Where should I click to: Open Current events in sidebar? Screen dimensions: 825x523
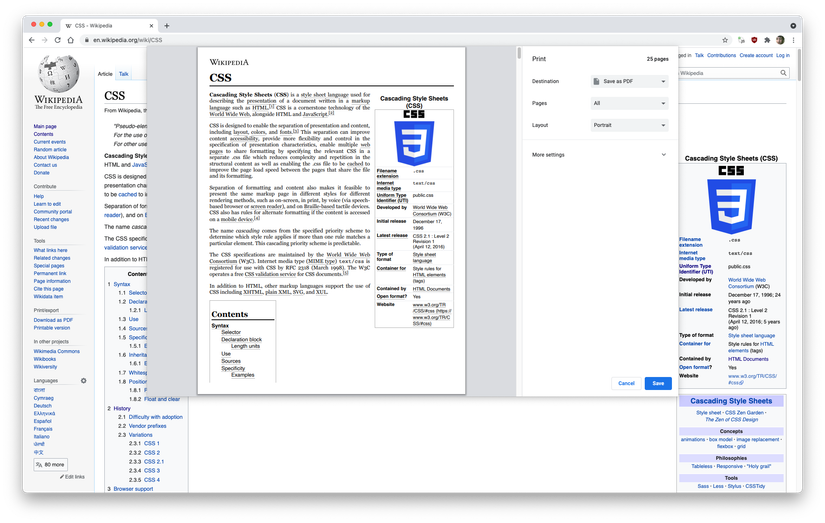[49, 142]
